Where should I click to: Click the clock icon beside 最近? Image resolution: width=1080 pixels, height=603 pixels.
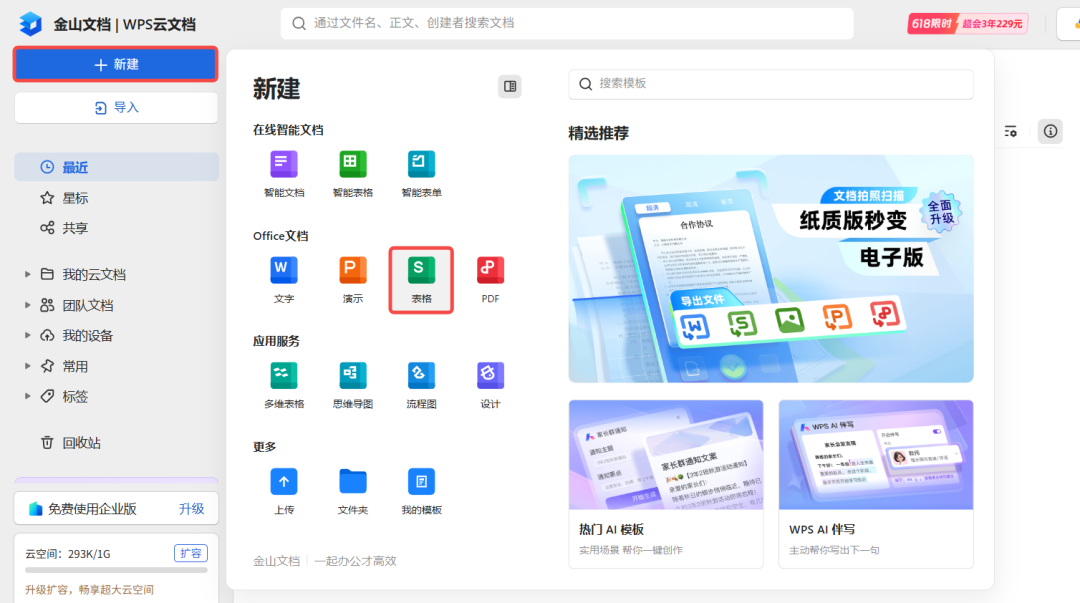pos(47,167)
